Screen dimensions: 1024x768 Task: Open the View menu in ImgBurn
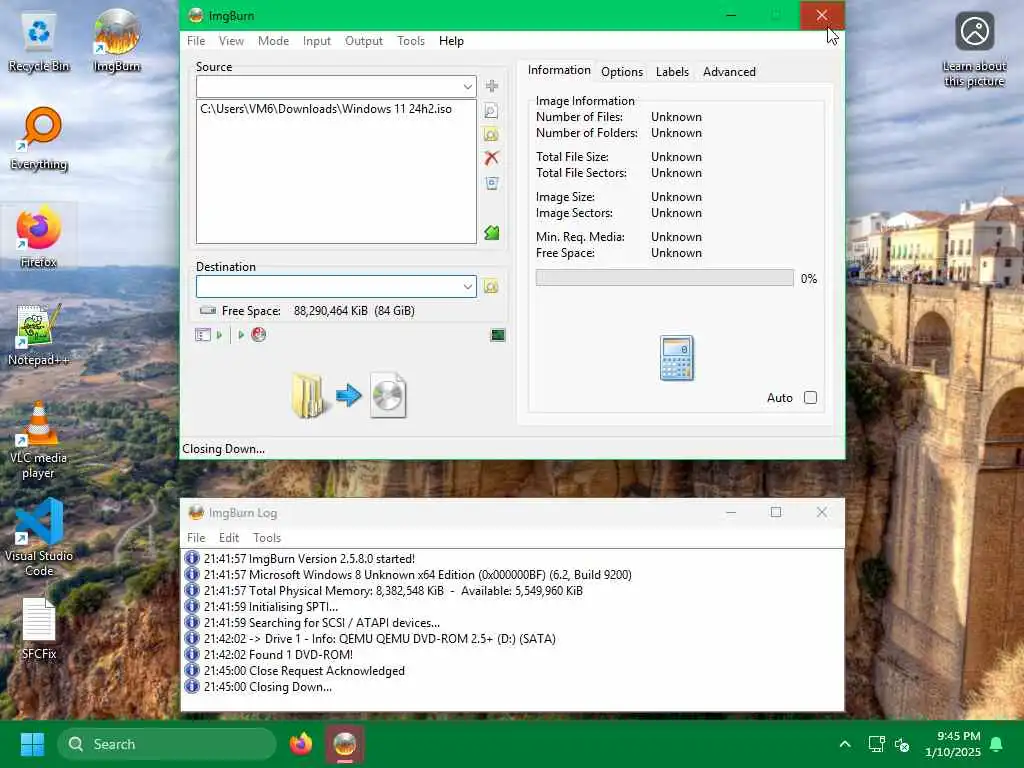click(x=231, y=40)
